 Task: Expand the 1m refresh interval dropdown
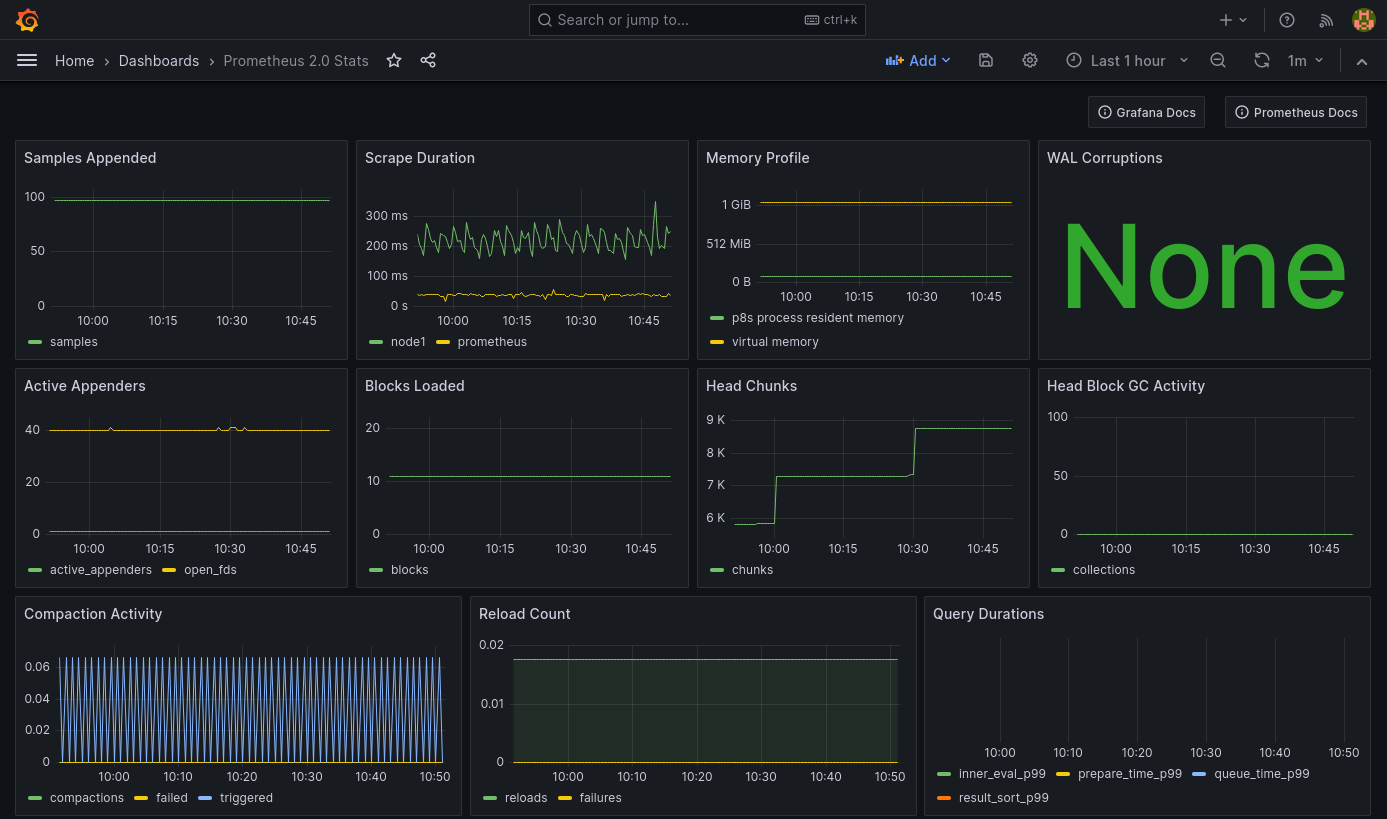1306,61
